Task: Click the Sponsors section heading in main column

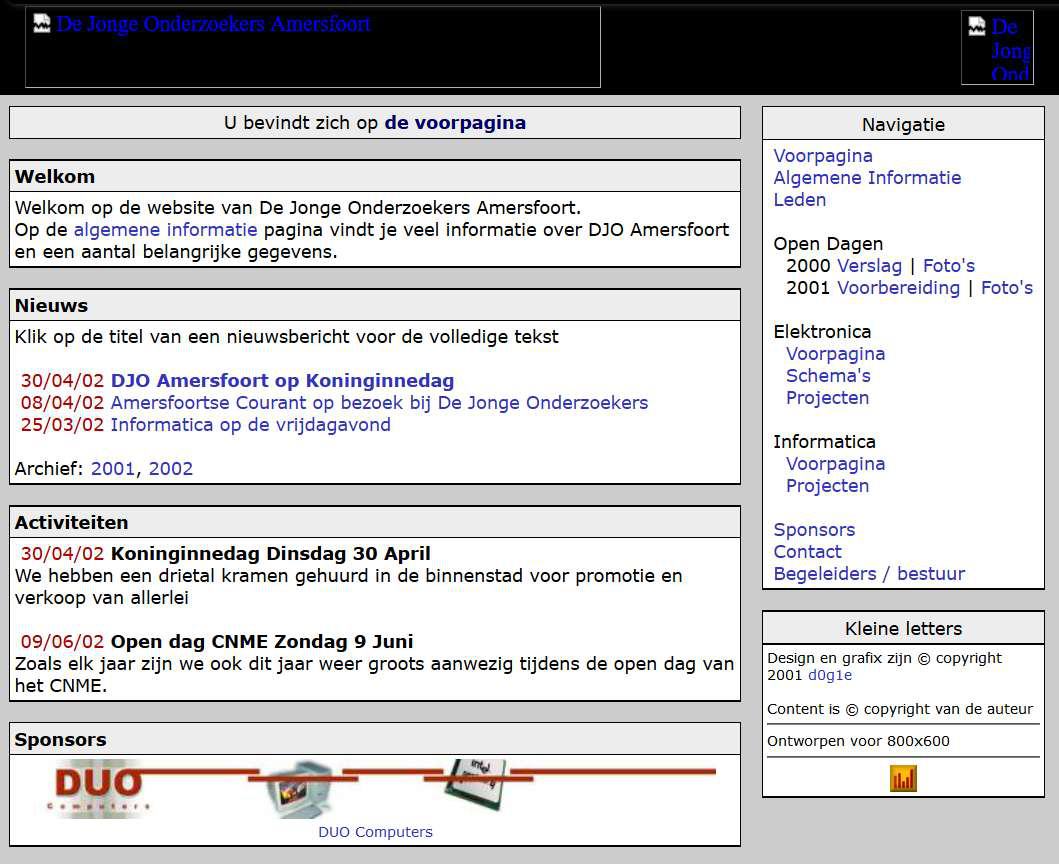Action: pyautogui.click(x=60, y=740)
